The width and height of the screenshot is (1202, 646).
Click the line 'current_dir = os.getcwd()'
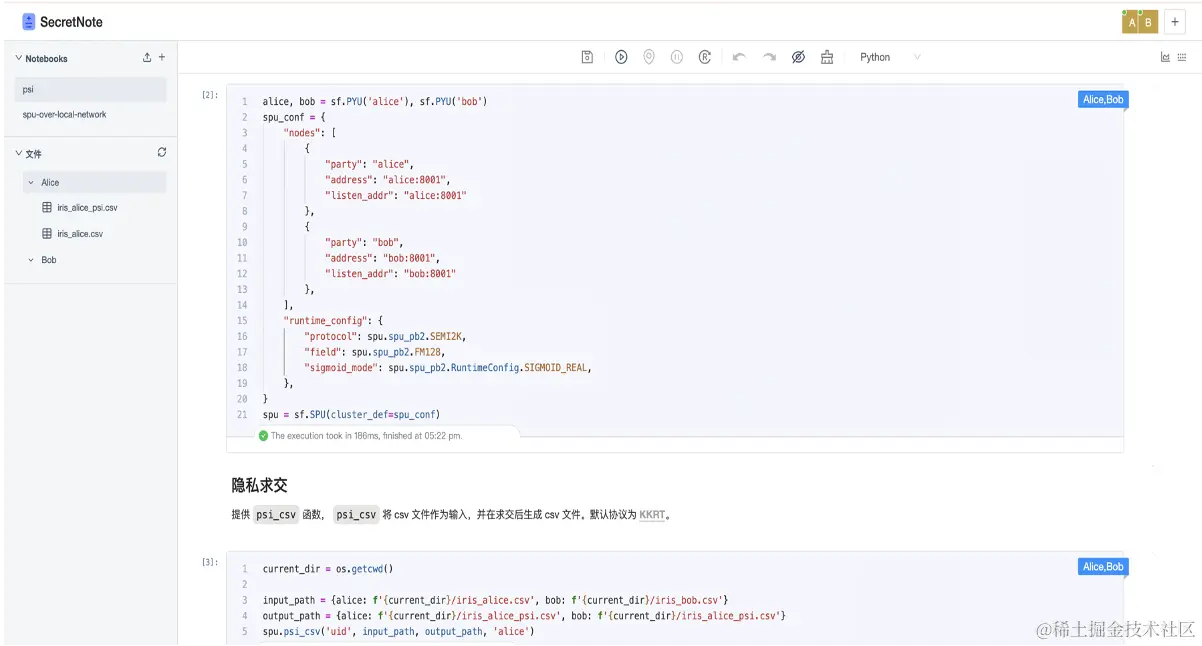tap(328, 569)
